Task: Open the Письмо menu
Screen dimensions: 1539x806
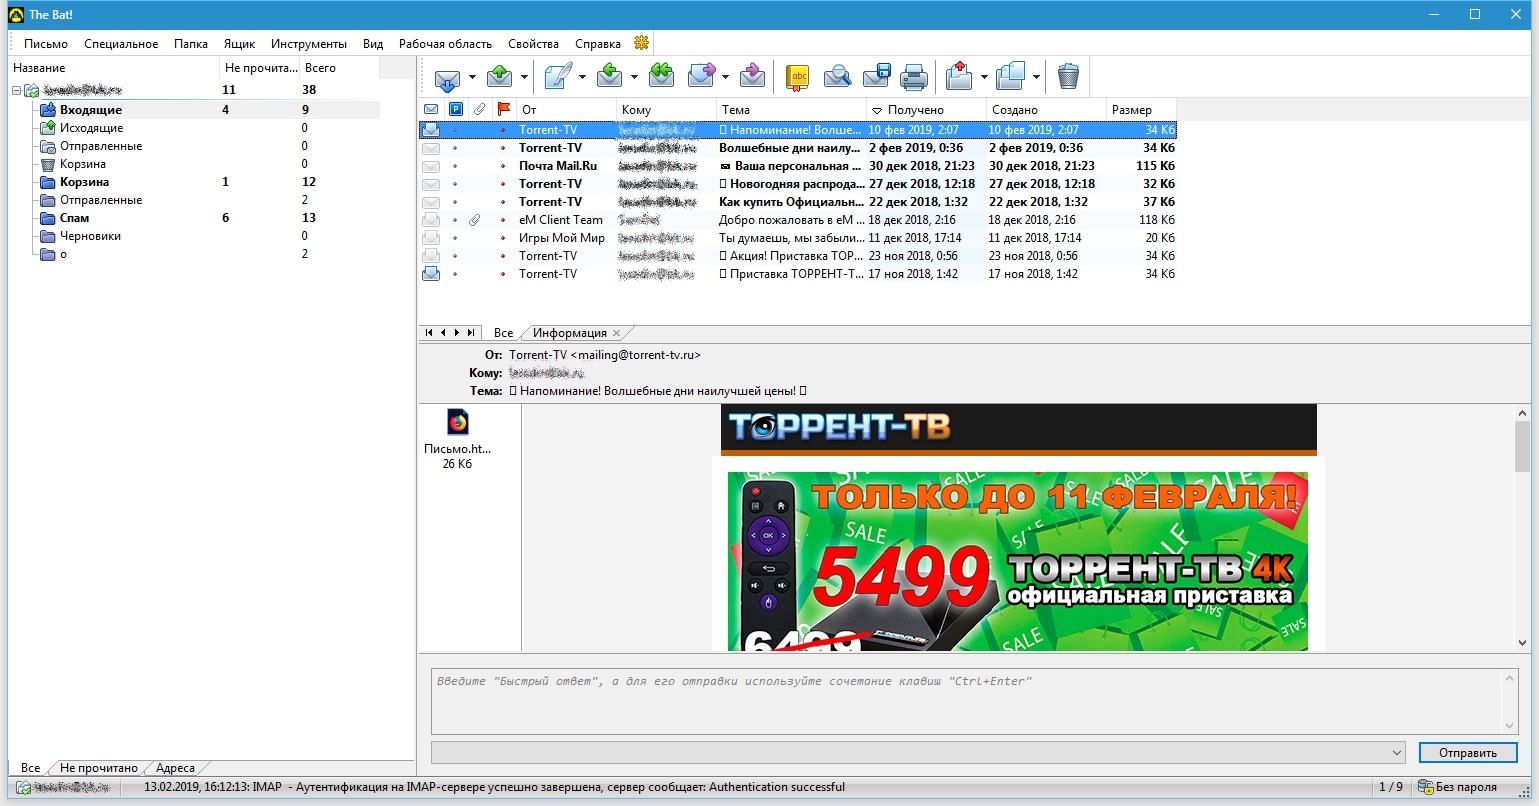Action: 46,44
